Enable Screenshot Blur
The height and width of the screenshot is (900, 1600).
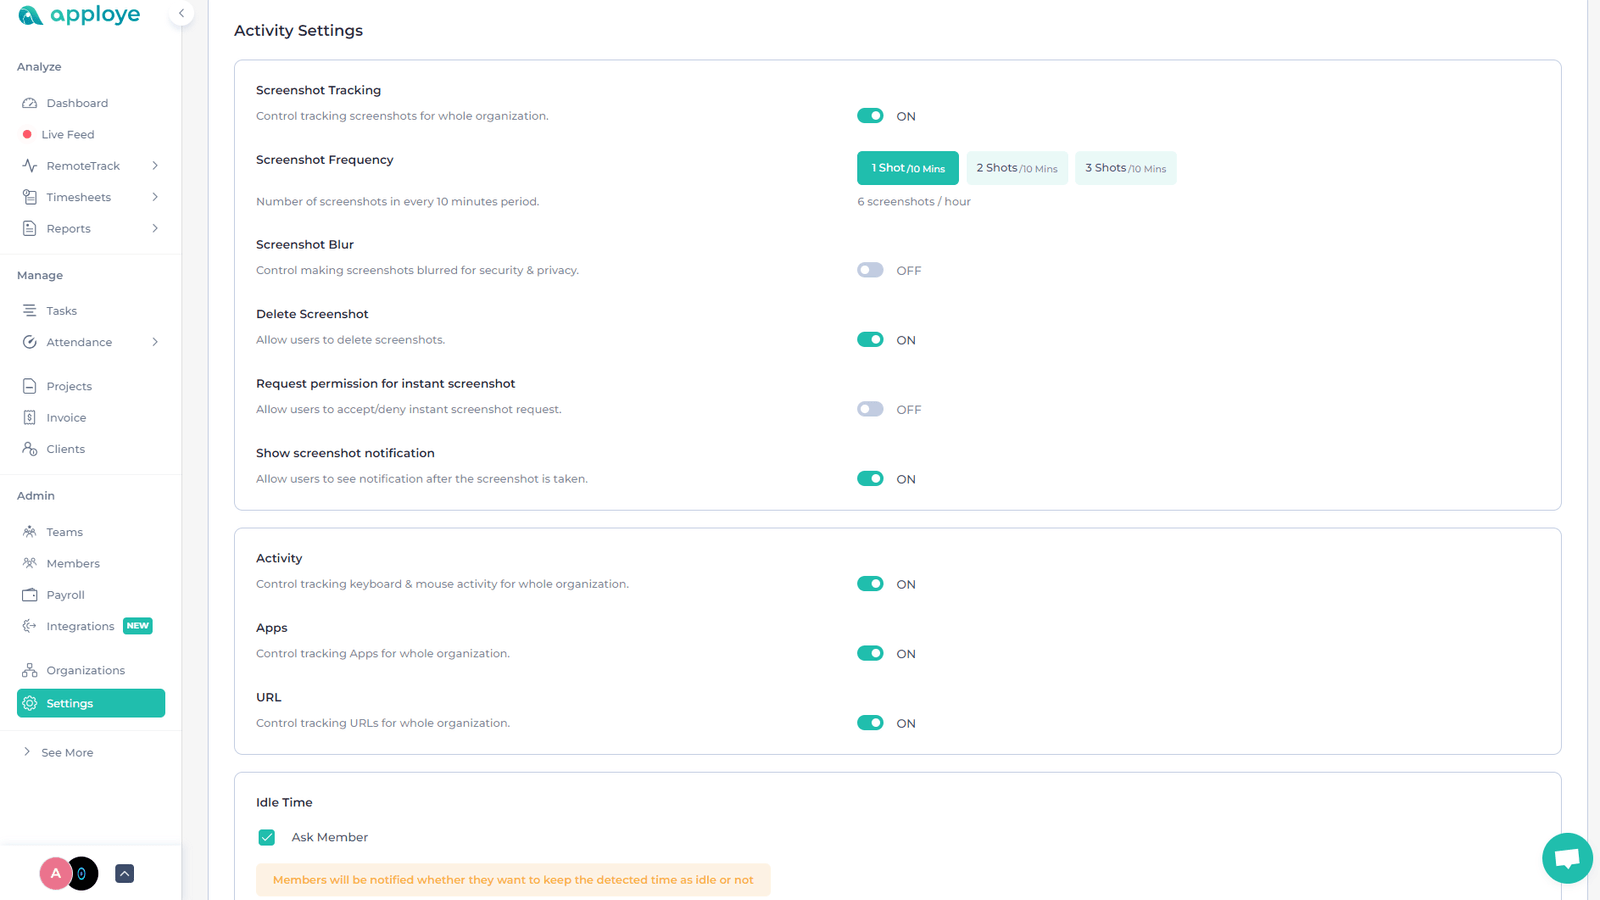[x=870, y=269]
